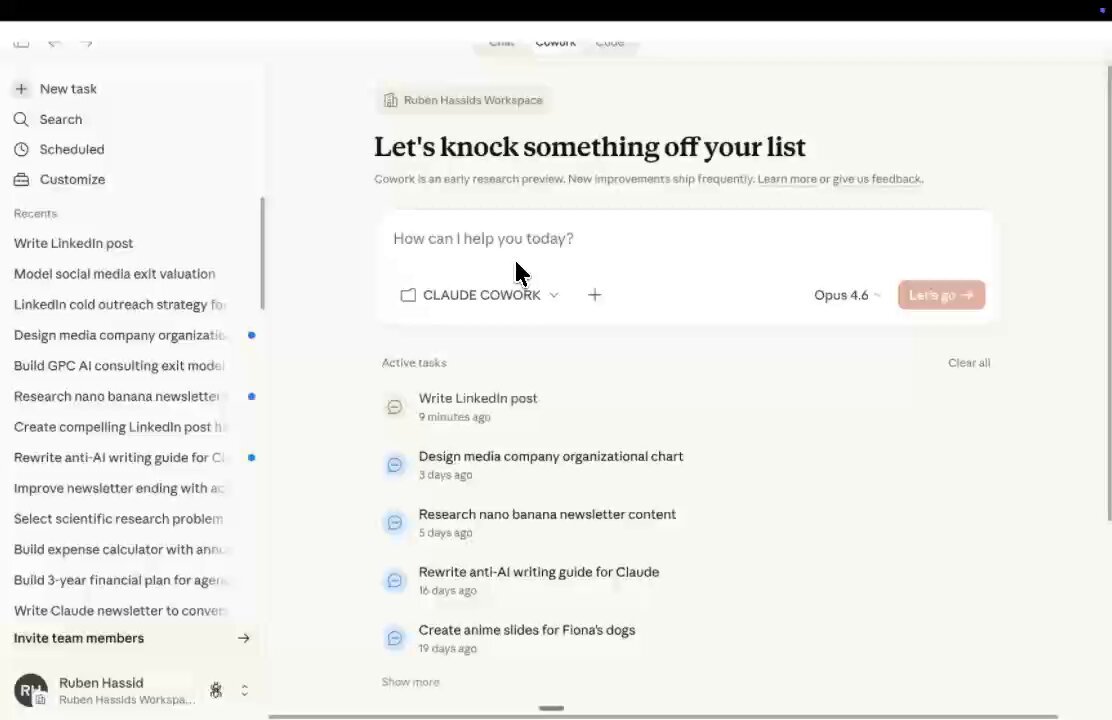The height and width of the screenshot is (720, 1112).
Task: Open recent Build GPC AI consulting exit model
Action: (119, 365)
